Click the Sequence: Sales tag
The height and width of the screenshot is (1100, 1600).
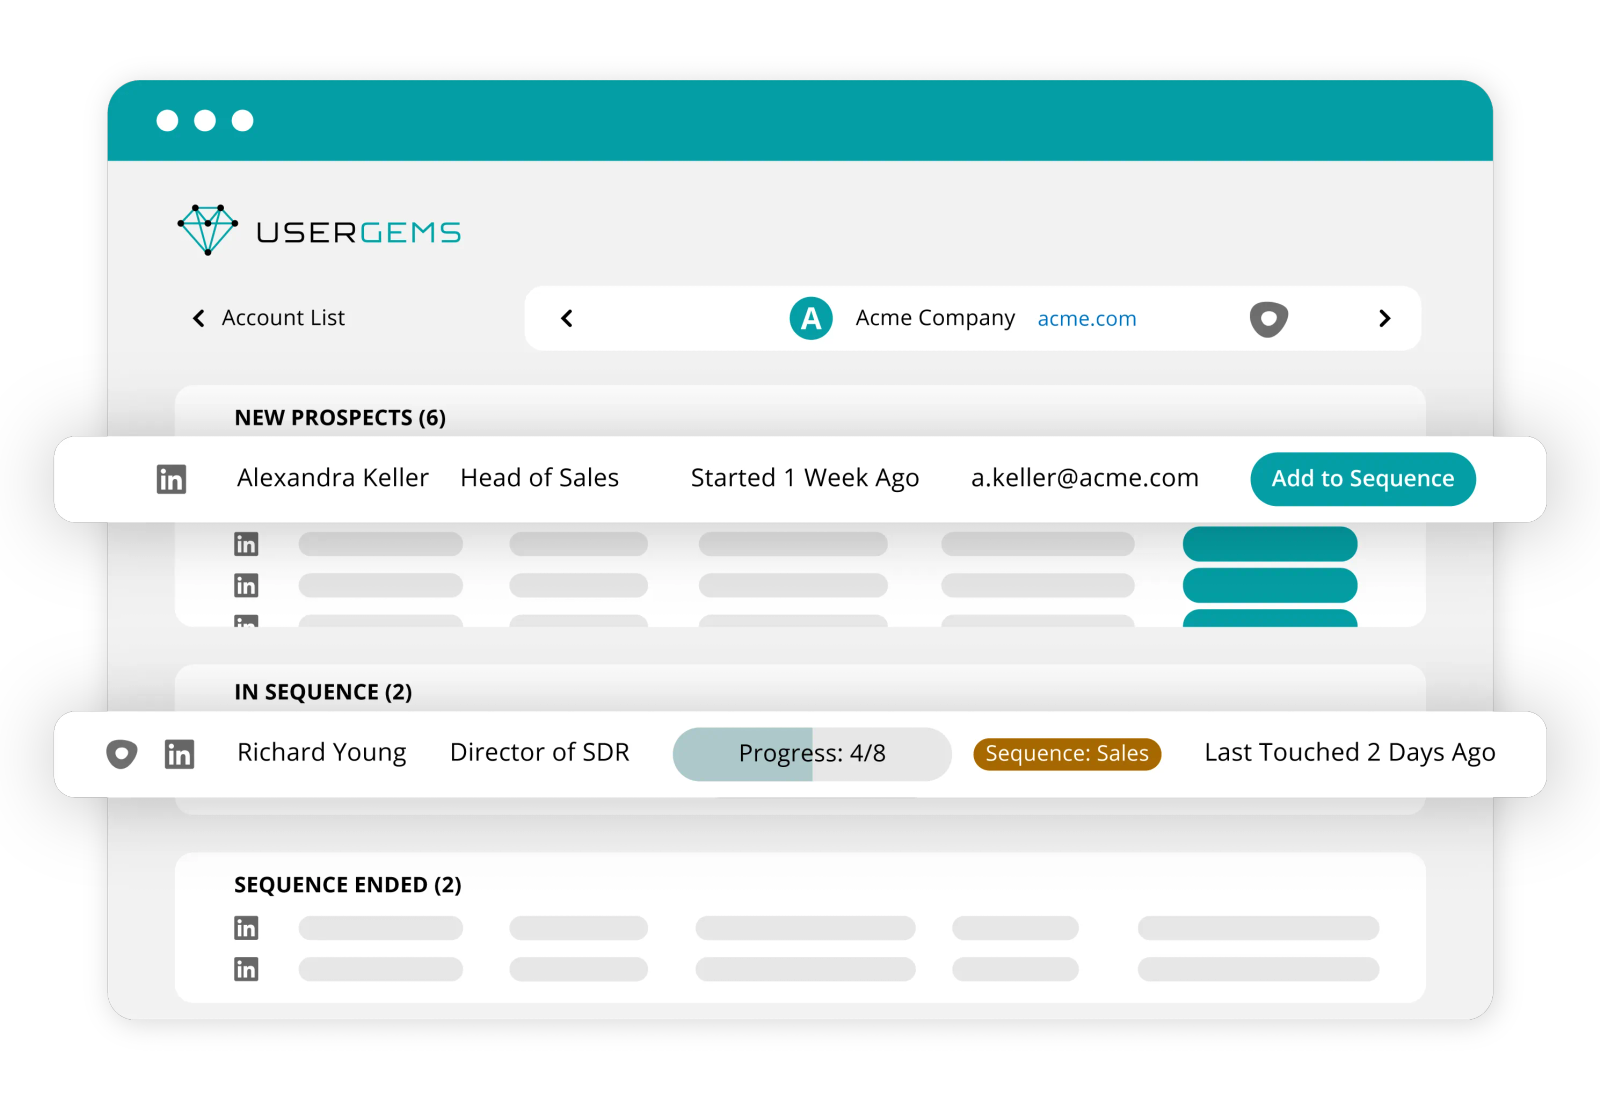1067,754
